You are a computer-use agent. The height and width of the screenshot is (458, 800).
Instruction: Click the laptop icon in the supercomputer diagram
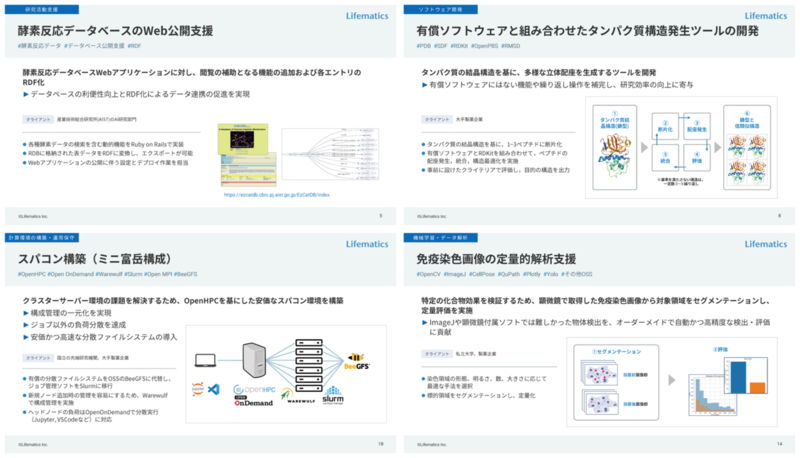click(205, 361)
